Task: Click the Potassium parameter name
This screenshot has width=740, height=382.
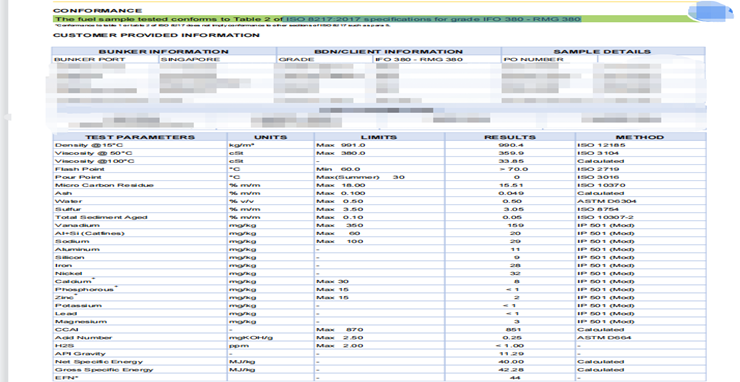Action: click(x=78, y=306)
